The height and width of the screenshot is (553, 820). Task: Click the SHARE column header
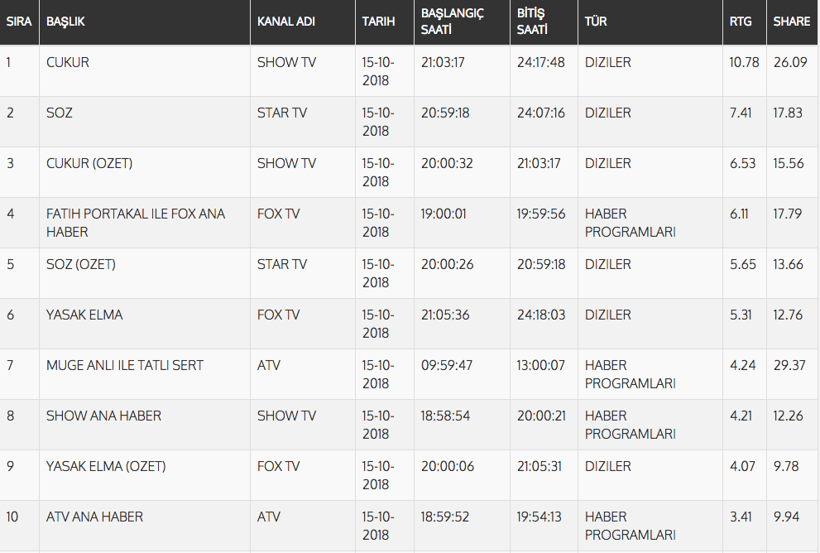791,21
